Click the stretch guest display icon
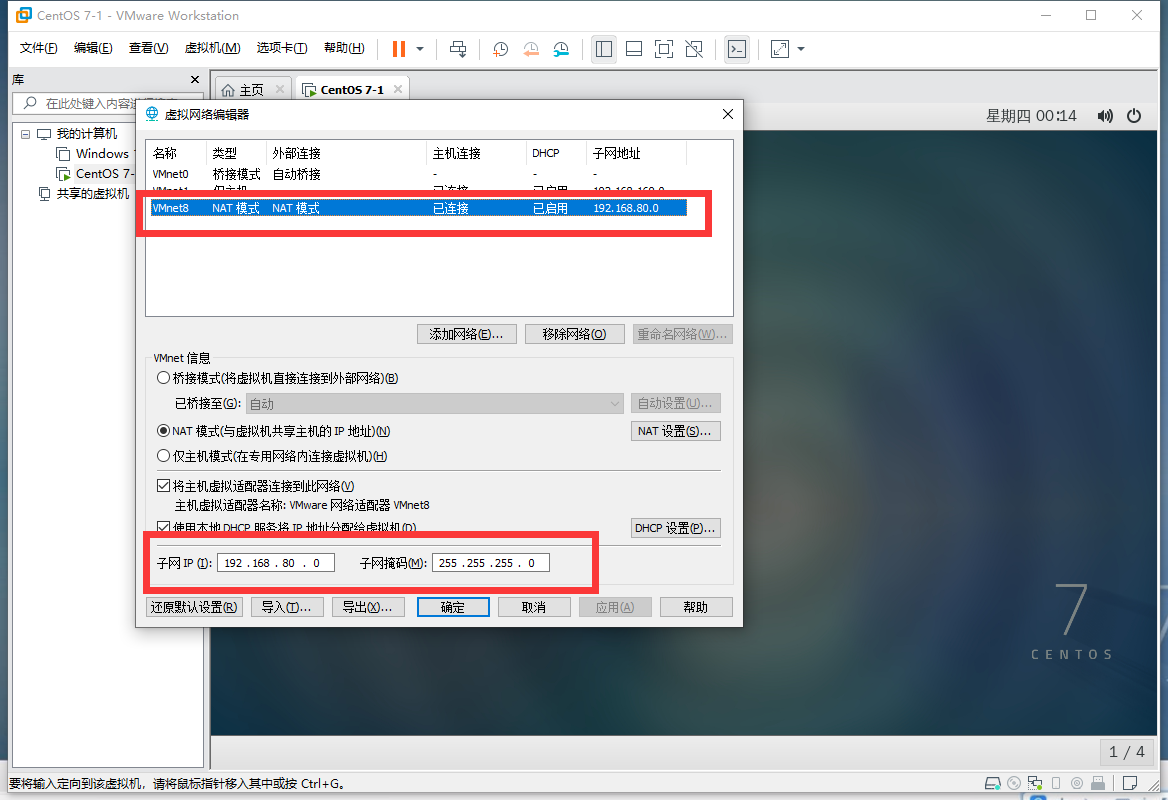Image resolution: width=1168 pixels, height=800 pixels. pyautogui.click(x=780, y=49)
